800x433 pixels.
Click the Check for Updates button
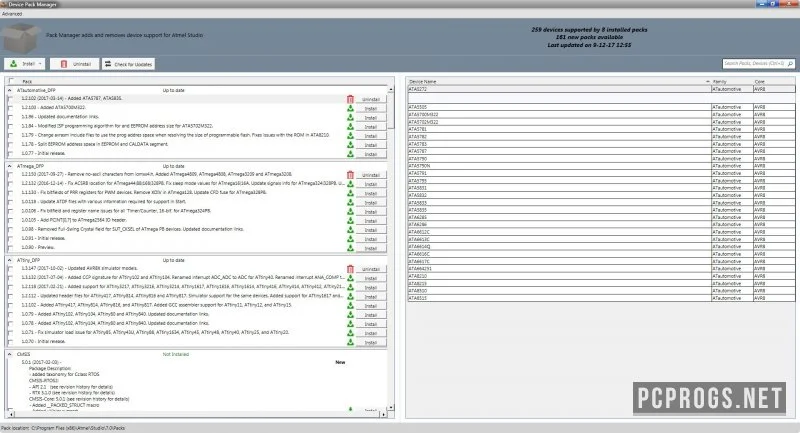pyautogui.click(x=128, y=64)
